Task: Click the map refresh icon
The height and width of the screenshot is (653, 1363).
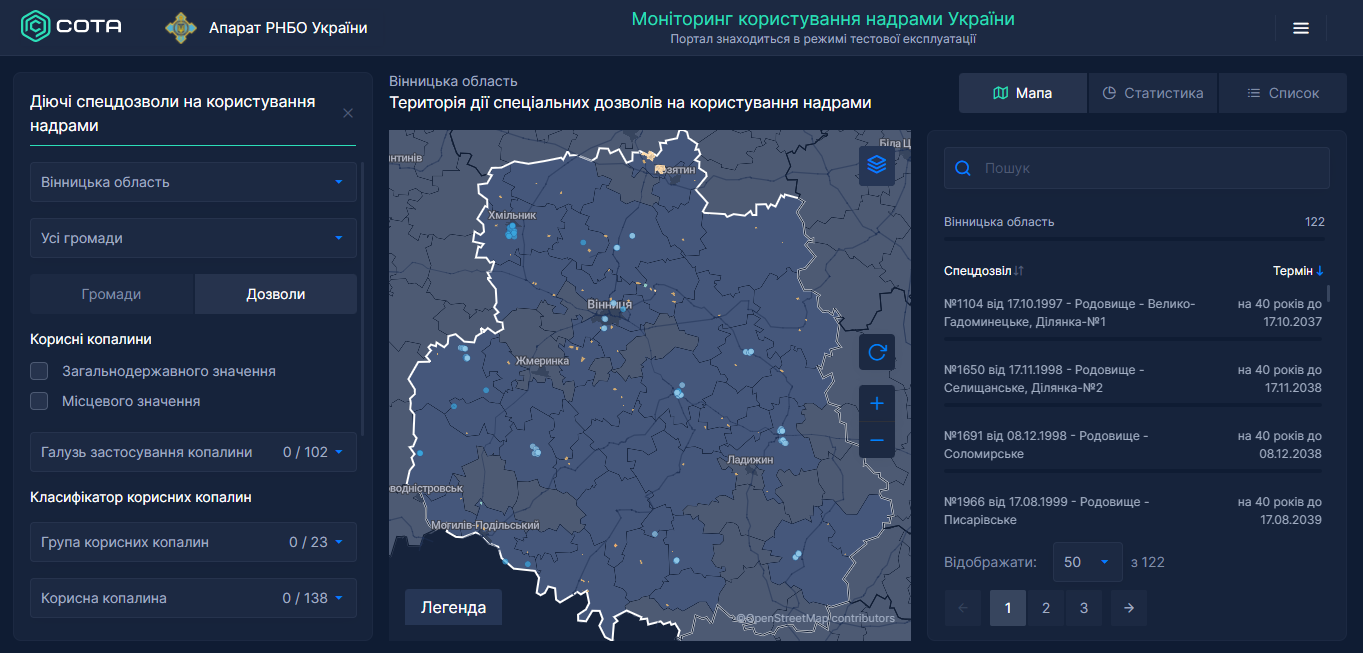Action: point(877,352)
